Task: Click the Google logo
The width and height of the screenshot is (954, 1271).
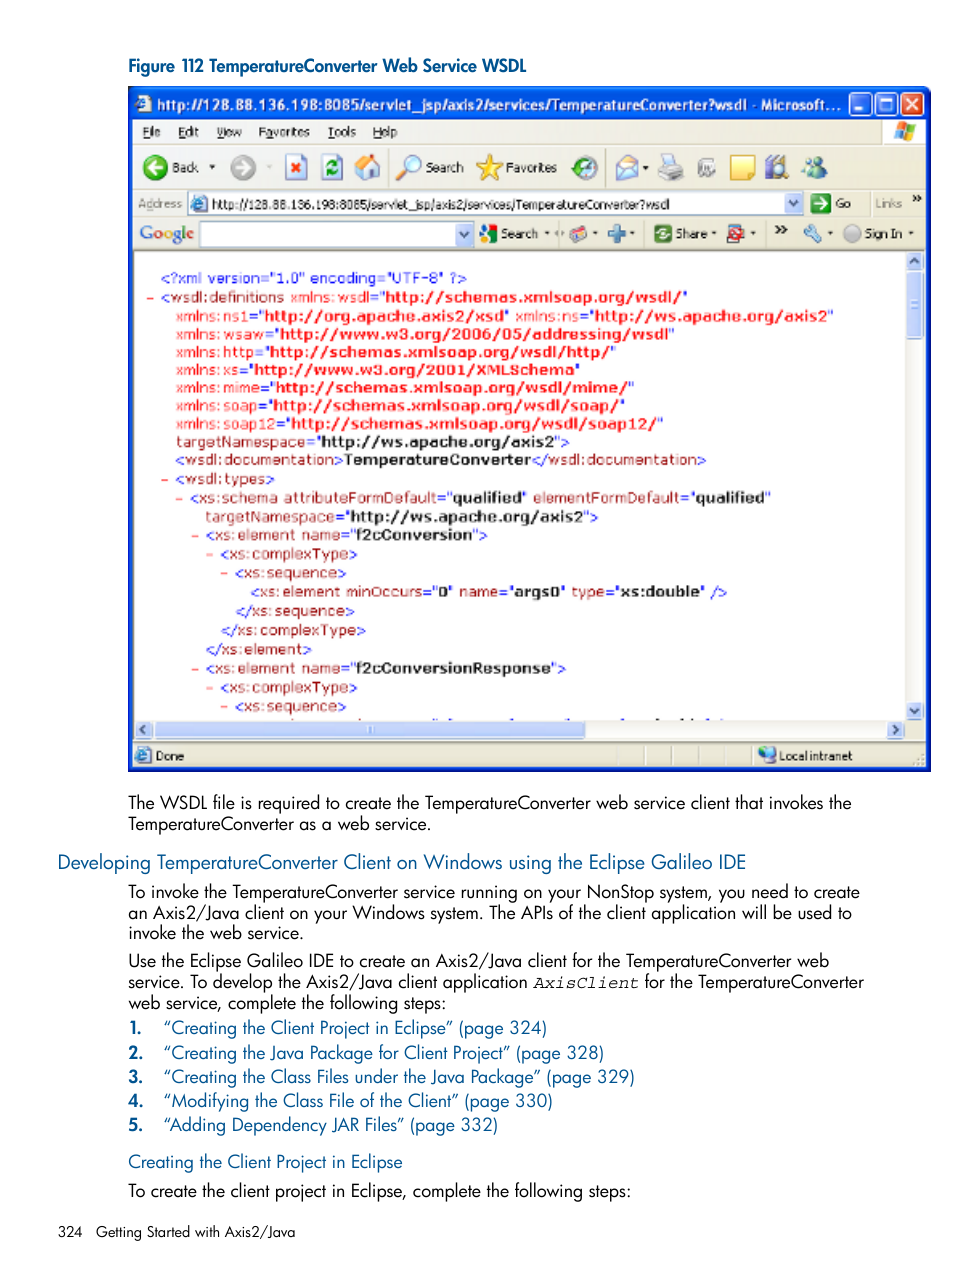Action: (166, 233)
